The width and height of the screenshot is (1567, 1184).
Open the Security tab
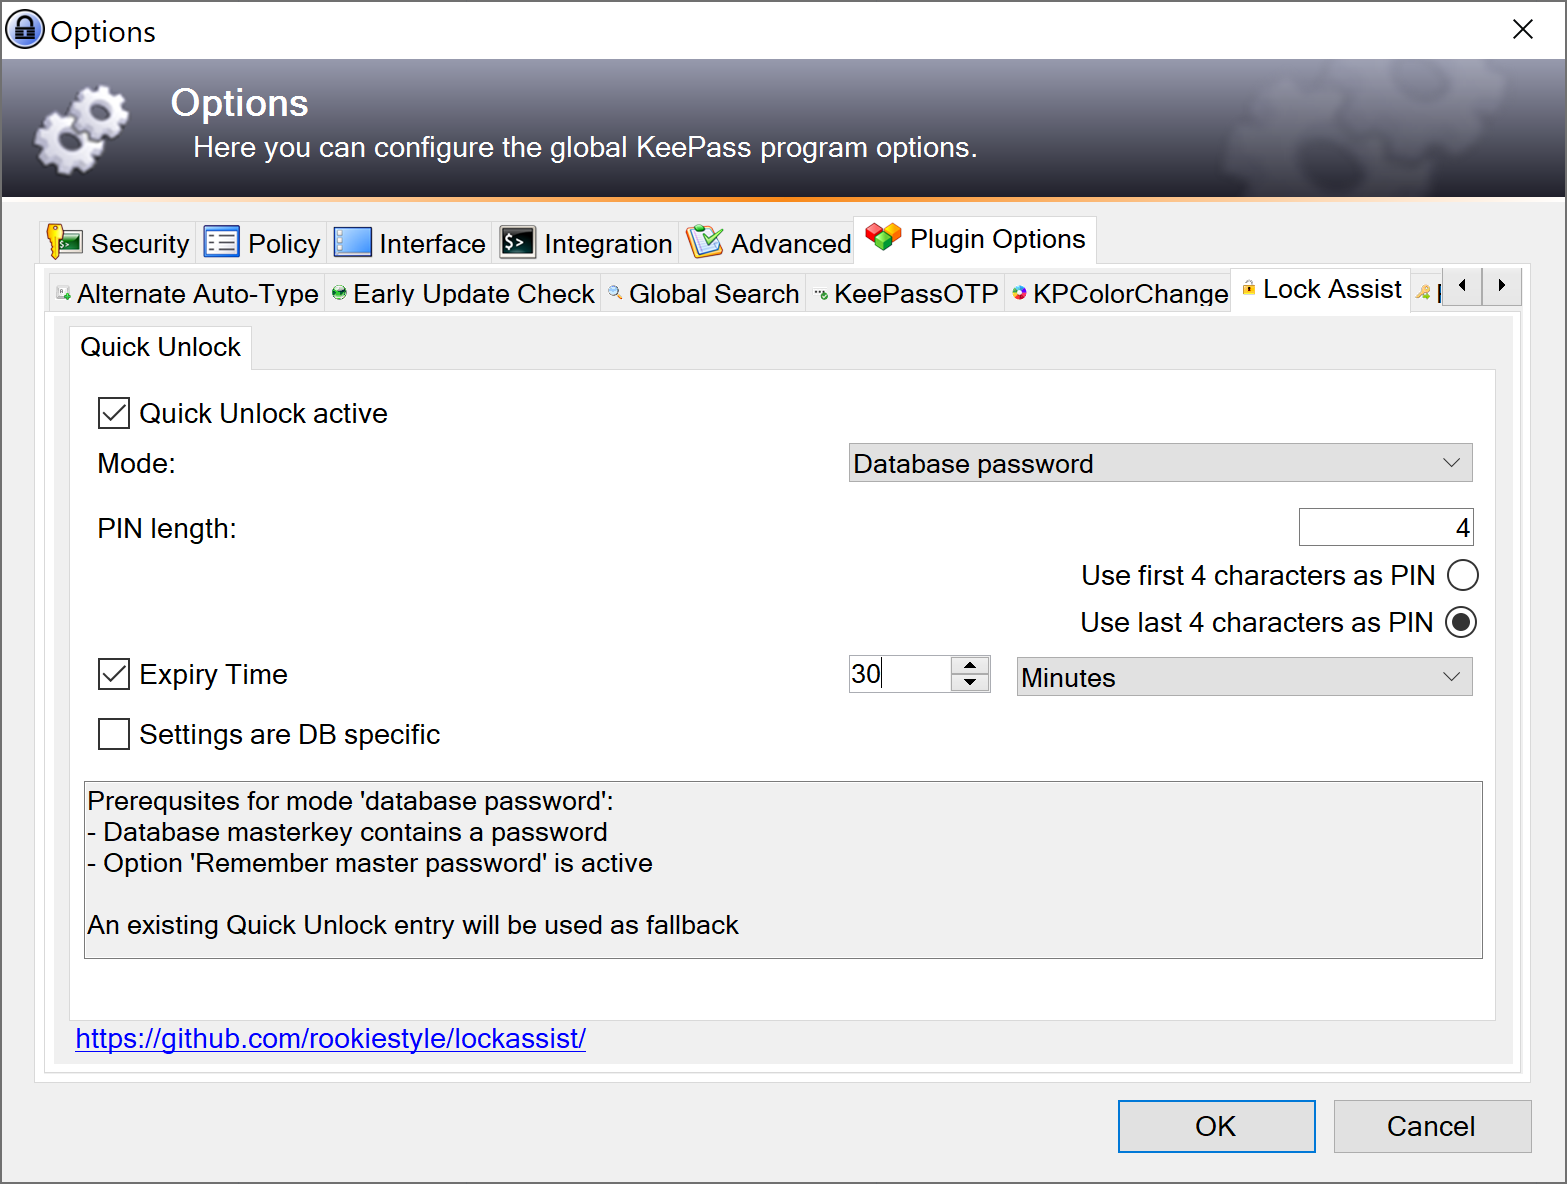click(x=119, y=243)
